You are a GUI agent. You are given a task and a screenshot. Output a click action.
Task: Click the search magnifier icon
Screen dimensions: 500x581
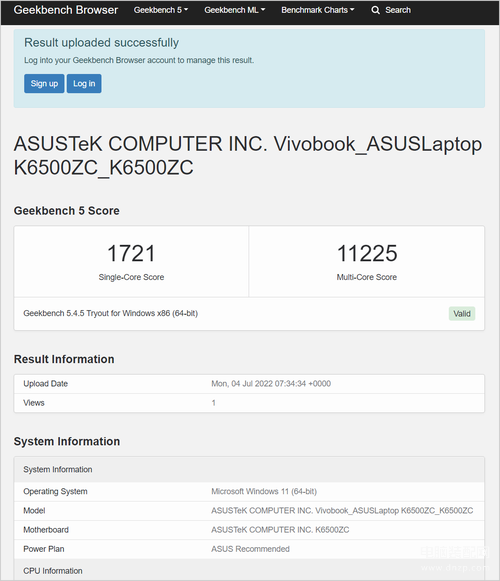point(375,10)
